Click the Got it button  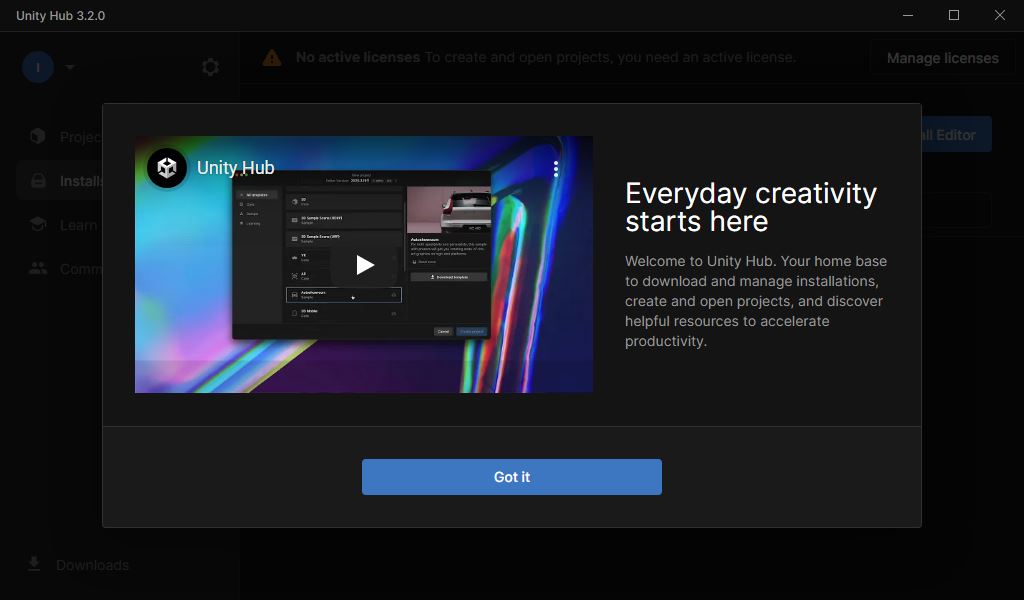[x=511, y=477]
